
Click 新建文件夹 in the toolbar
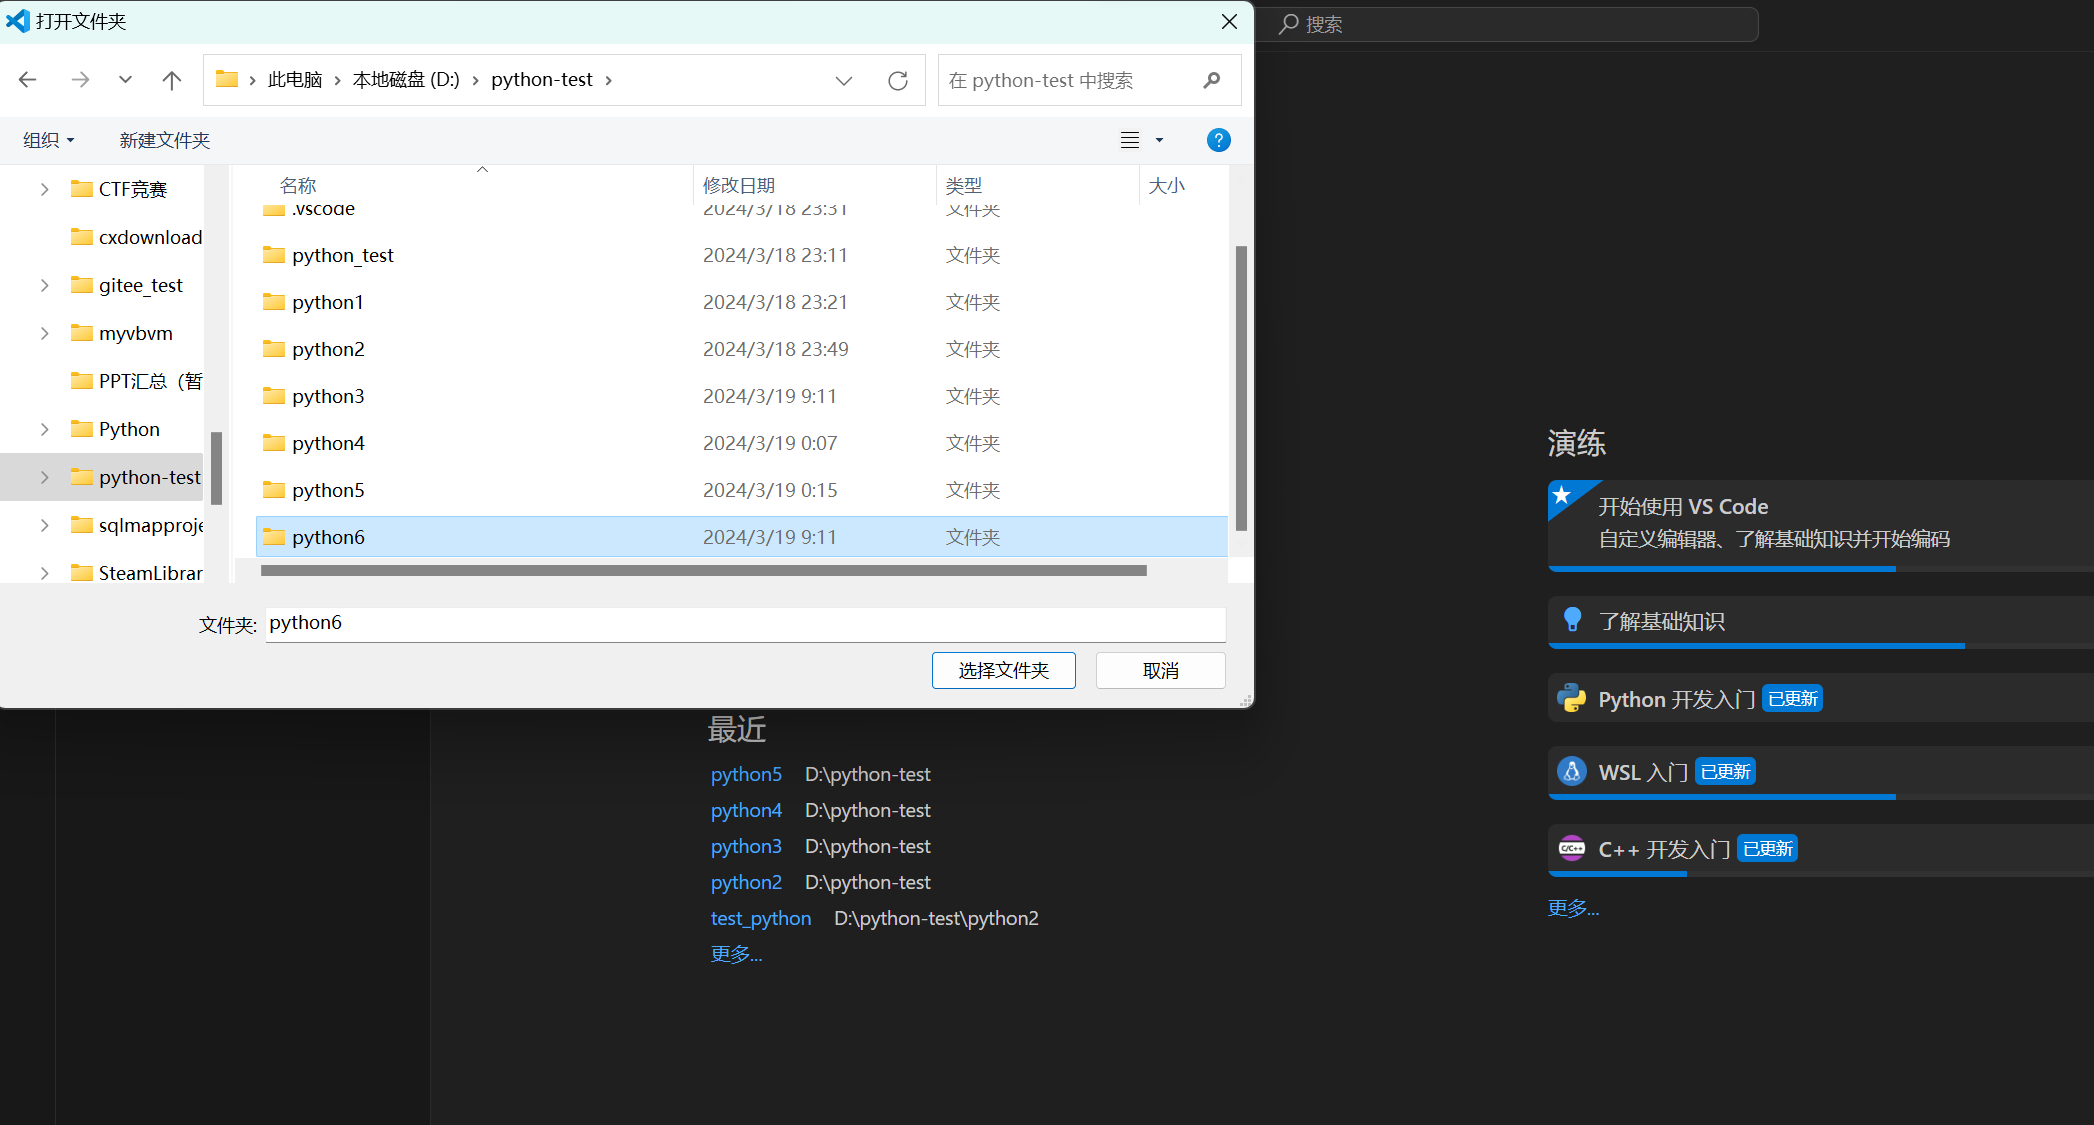click(165, 140)
